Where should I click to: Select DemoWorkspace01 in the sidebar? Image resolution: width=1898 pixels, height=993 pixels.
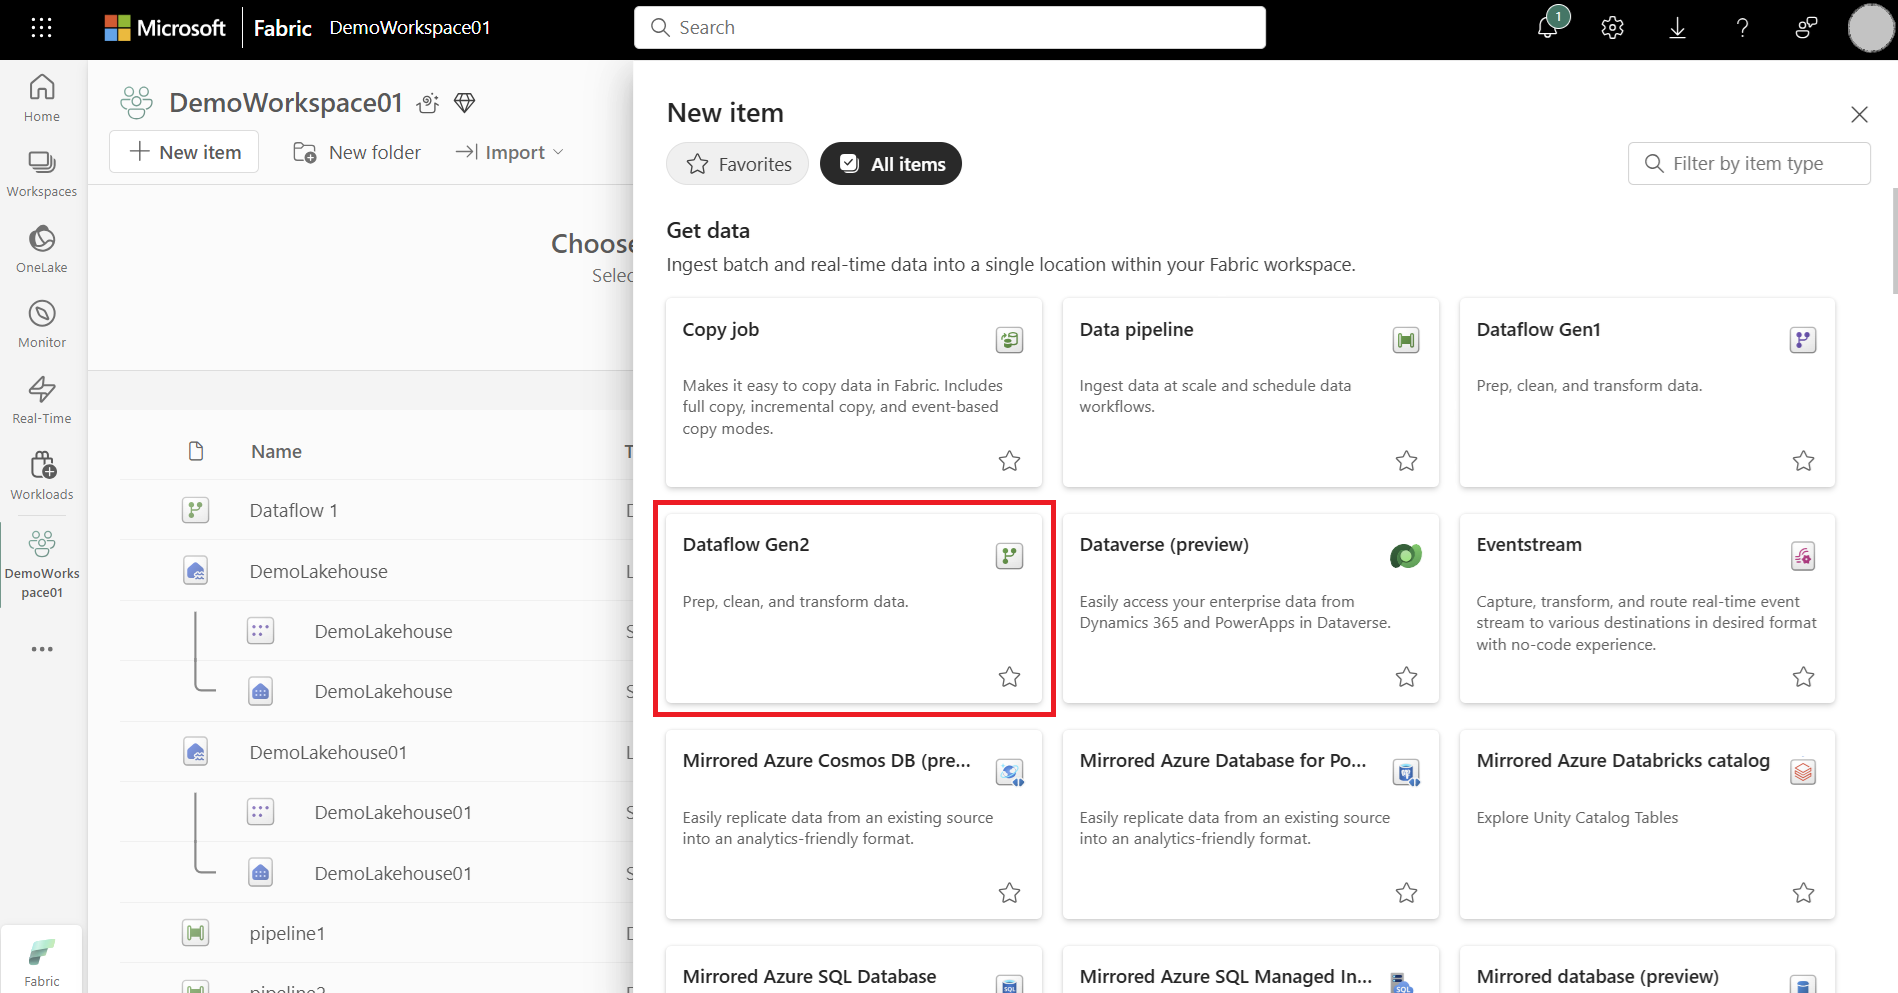[42, 563]
